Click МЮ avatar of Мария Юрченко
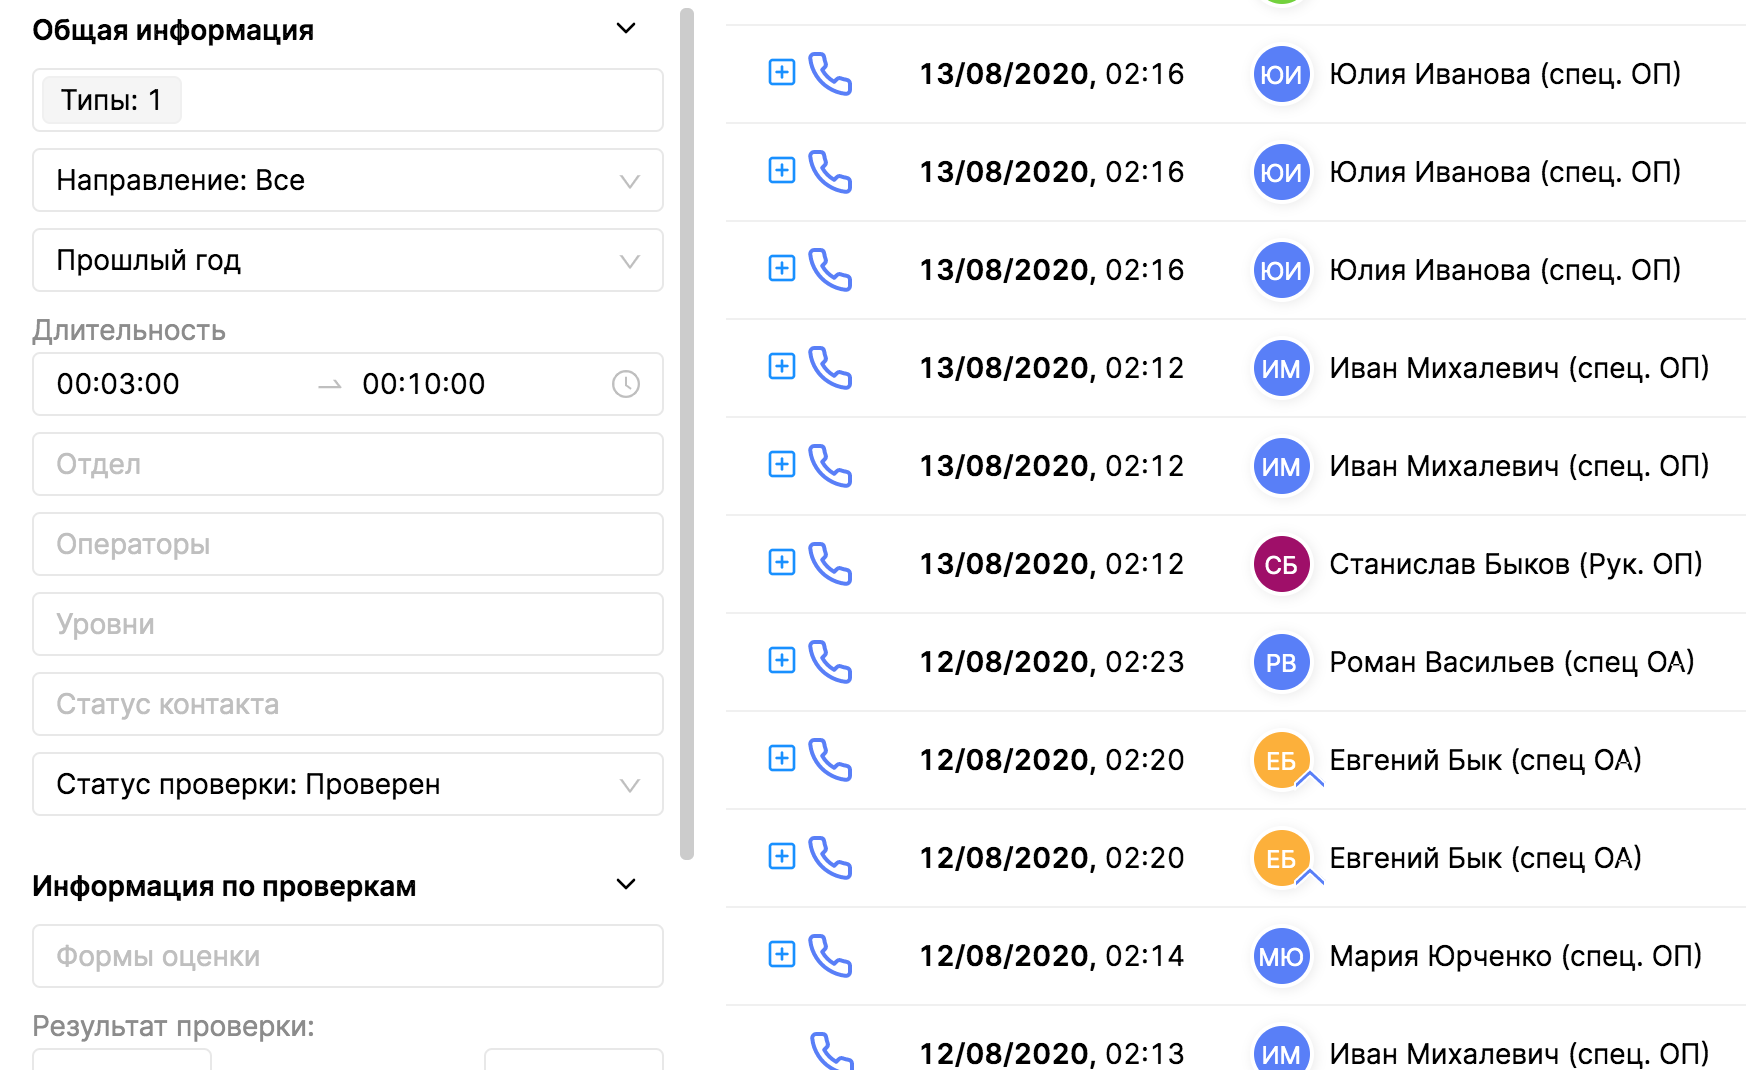1746x1070 pixels. [1281, 956]
